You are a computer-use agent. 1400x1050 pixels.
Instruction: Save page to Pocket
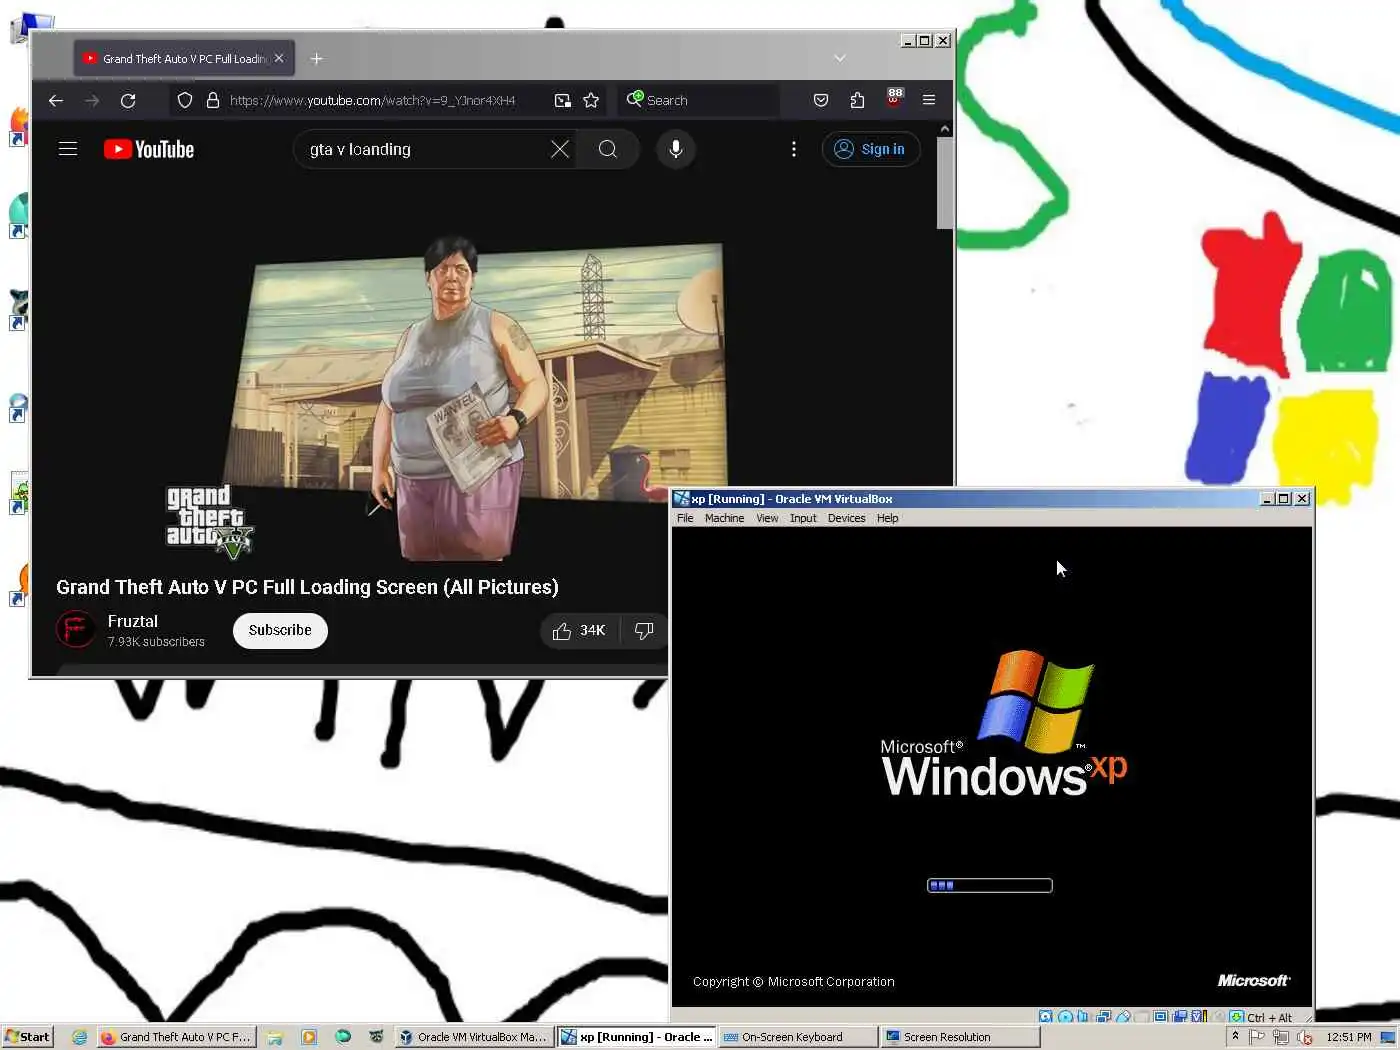[821, 100]
